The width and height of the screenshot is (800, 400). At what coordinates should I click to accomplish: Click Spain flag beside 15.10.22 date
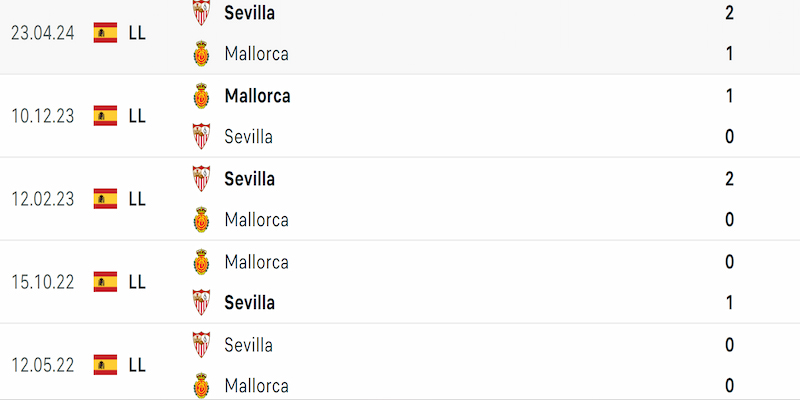(x=106, y=282)
